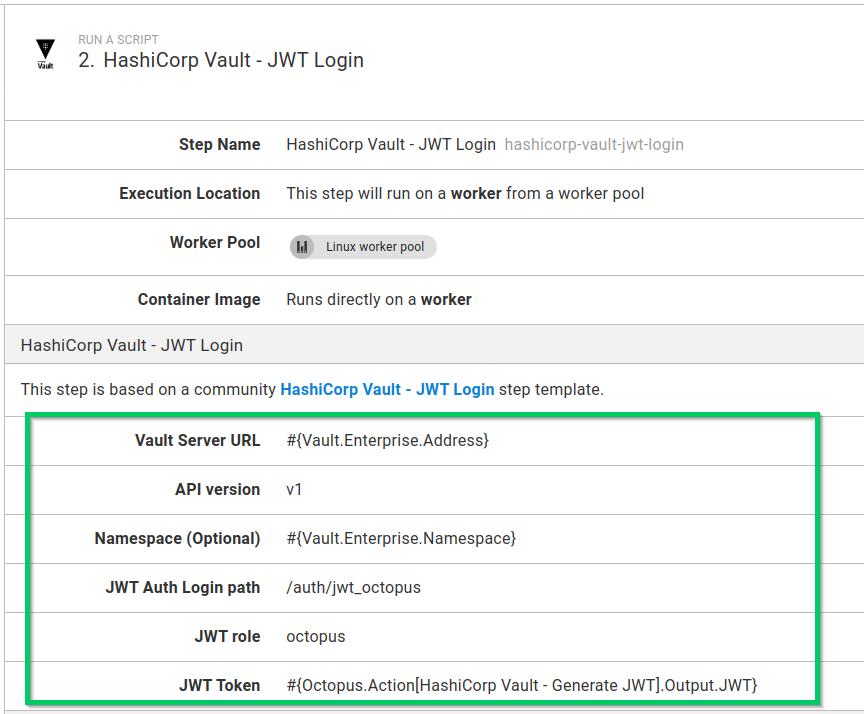Click the API version value v1
This screenshot has height=714, width=864.
pyautogui.click(x=294, y=489)
